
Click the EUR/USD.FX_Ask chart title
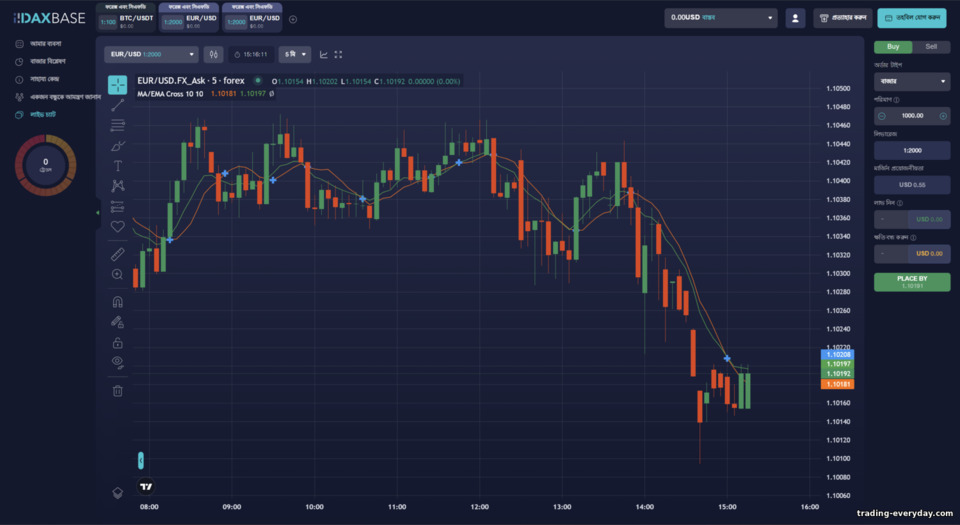[190, 81]
